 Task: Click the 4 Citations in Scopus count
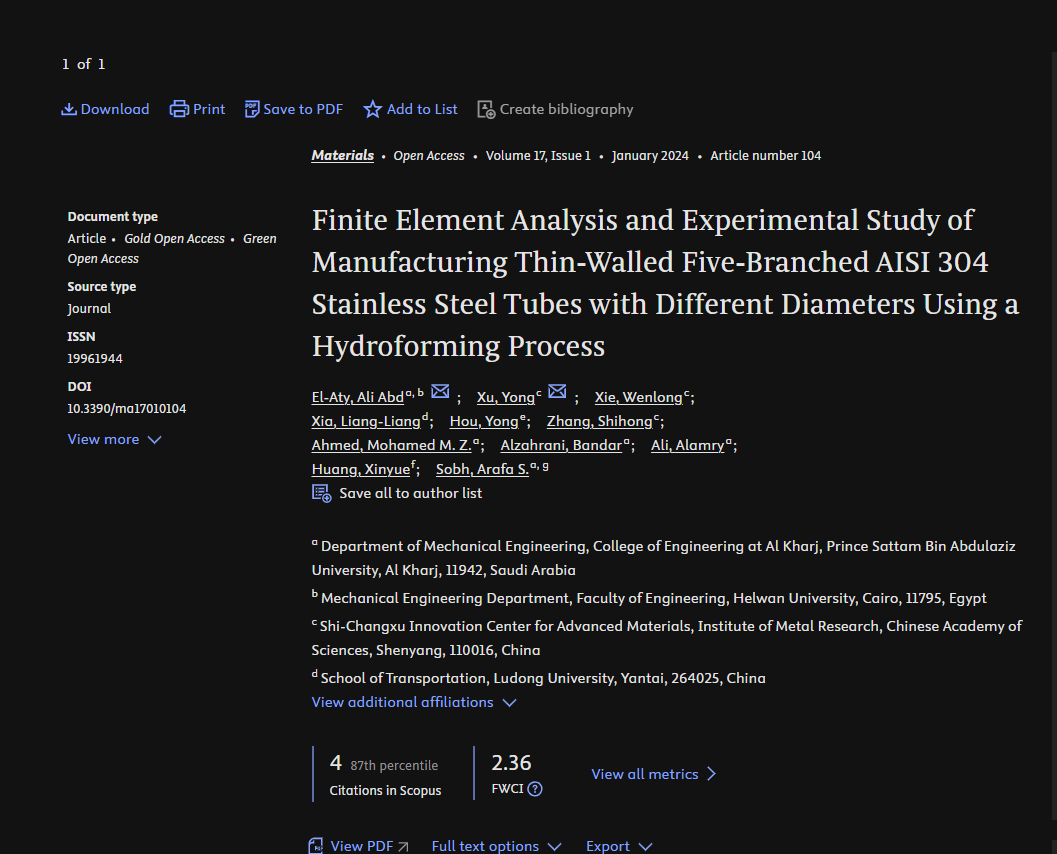[336, 763]
